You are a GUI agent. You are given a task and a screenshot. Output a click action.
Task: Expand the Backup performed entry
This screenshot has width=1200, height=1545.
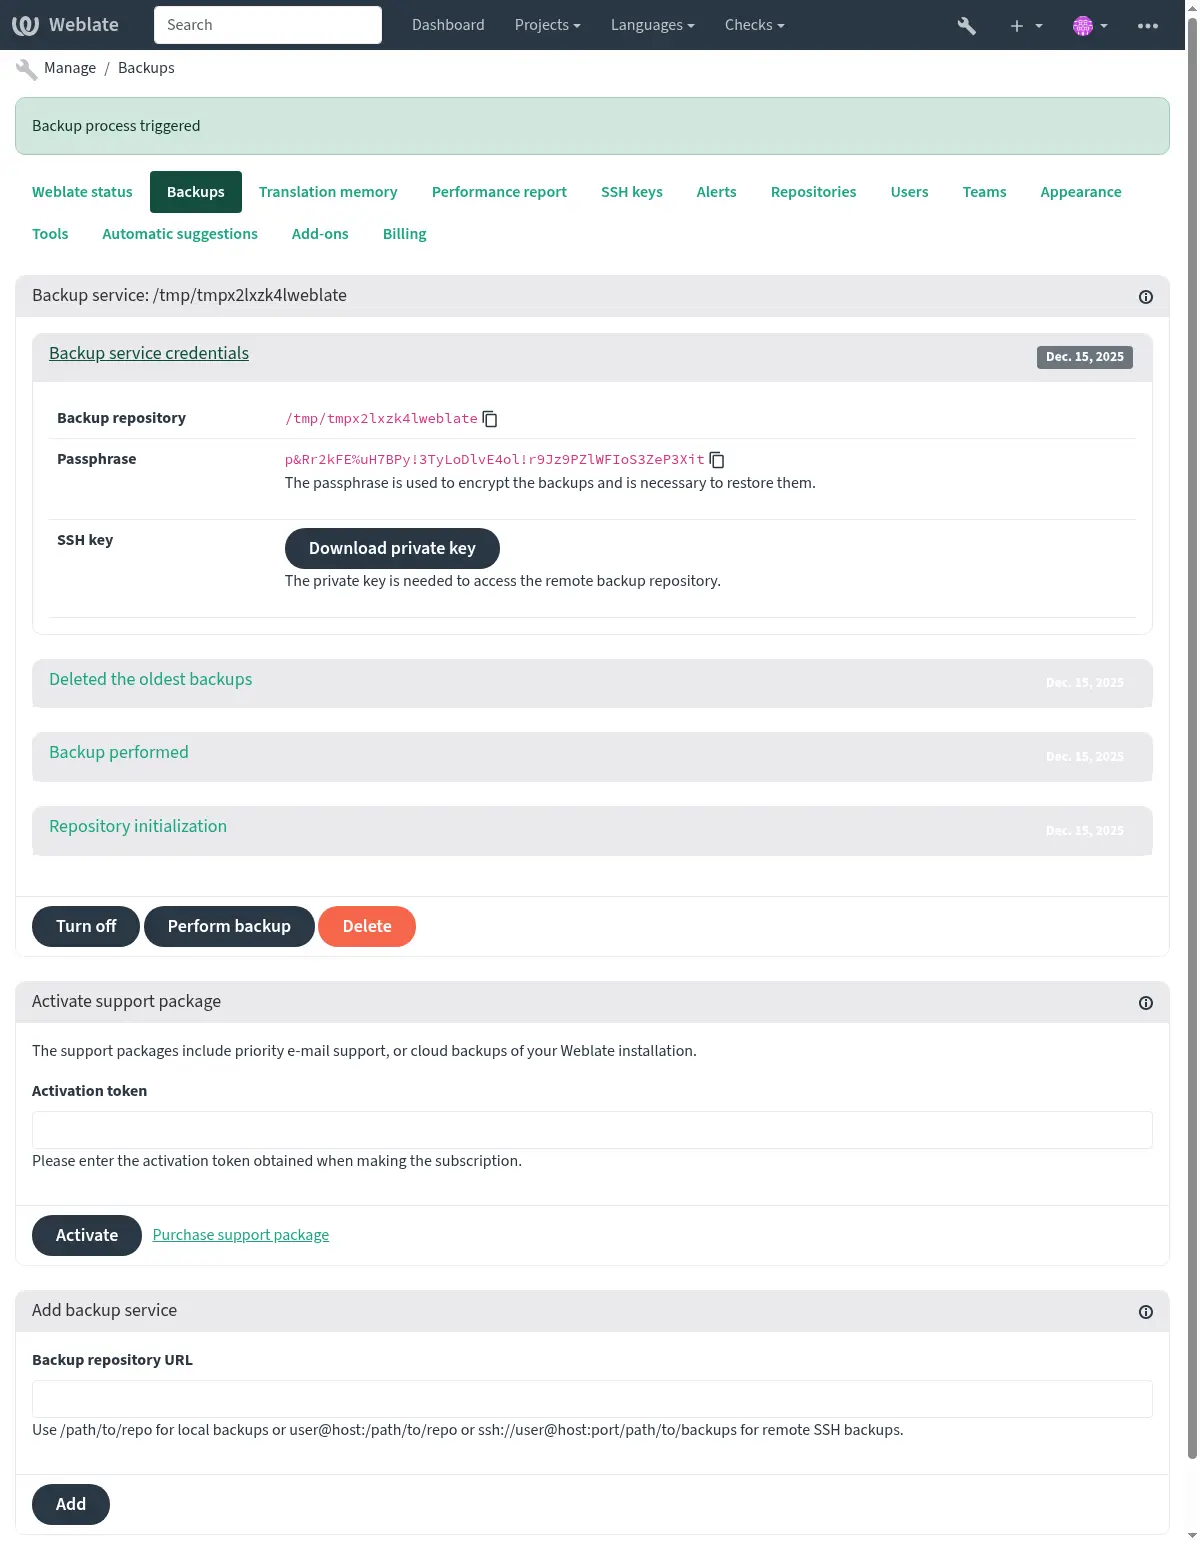point(119,752)
